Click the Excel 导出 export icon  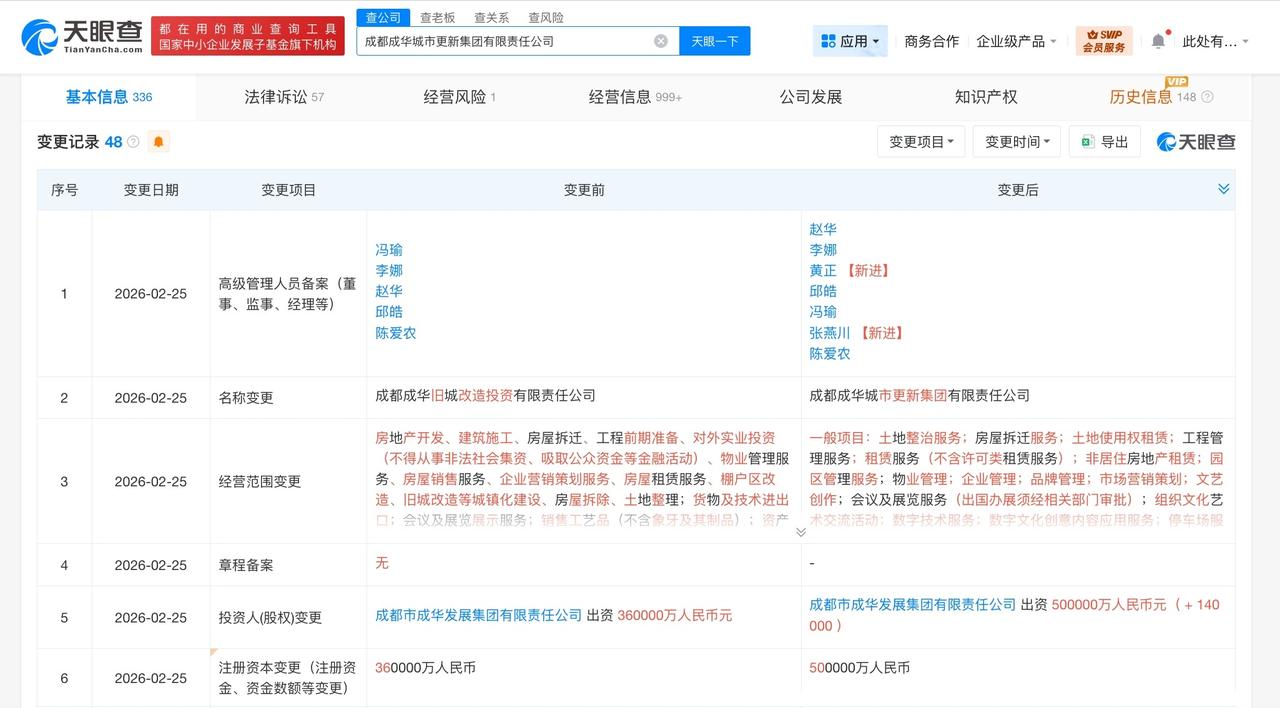coord(1087,141)
